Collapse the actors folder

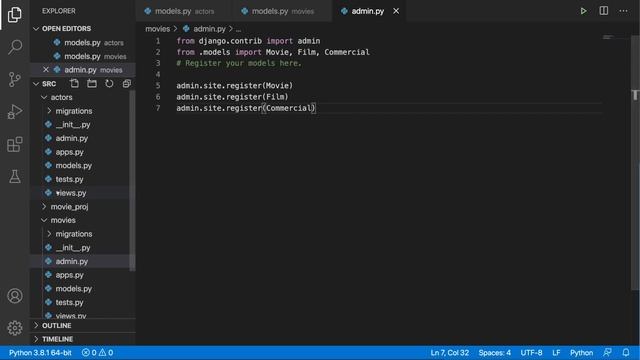(x=82, y=97)
